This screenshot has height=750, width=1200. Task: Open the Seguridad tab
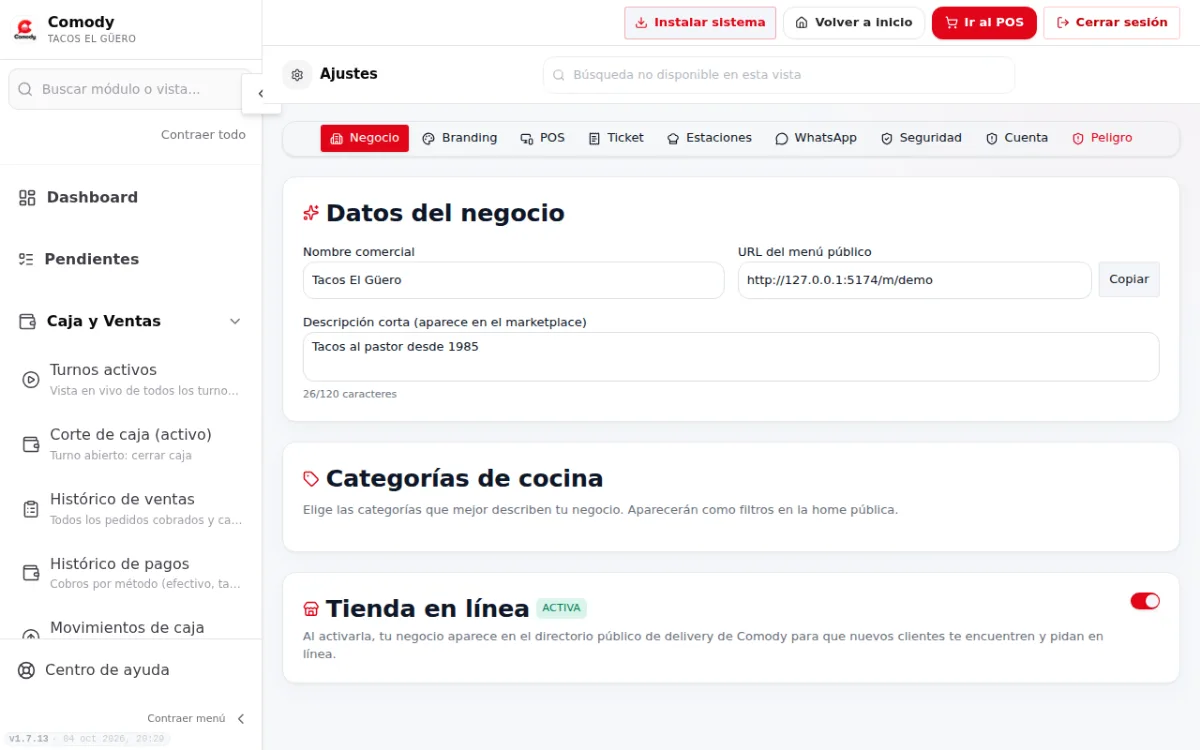point(921,138)
